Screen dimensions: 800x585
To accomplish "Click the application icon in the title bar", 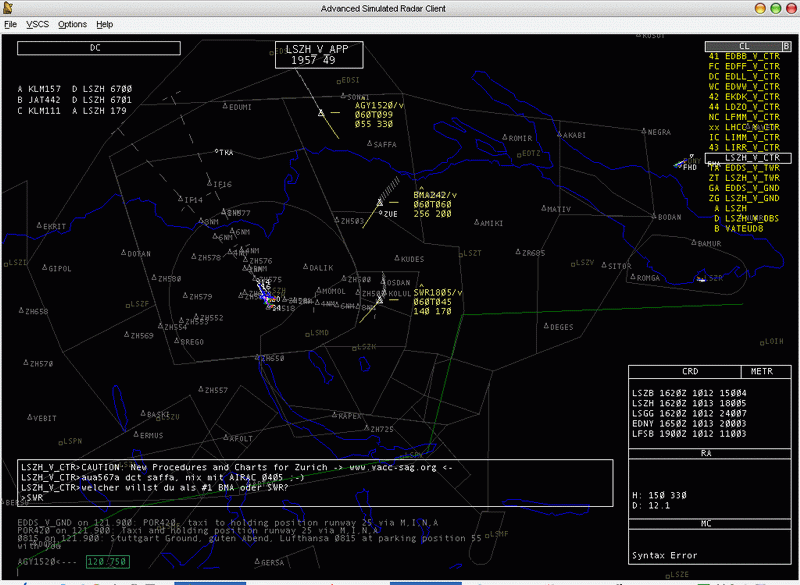I will point(9,8).
